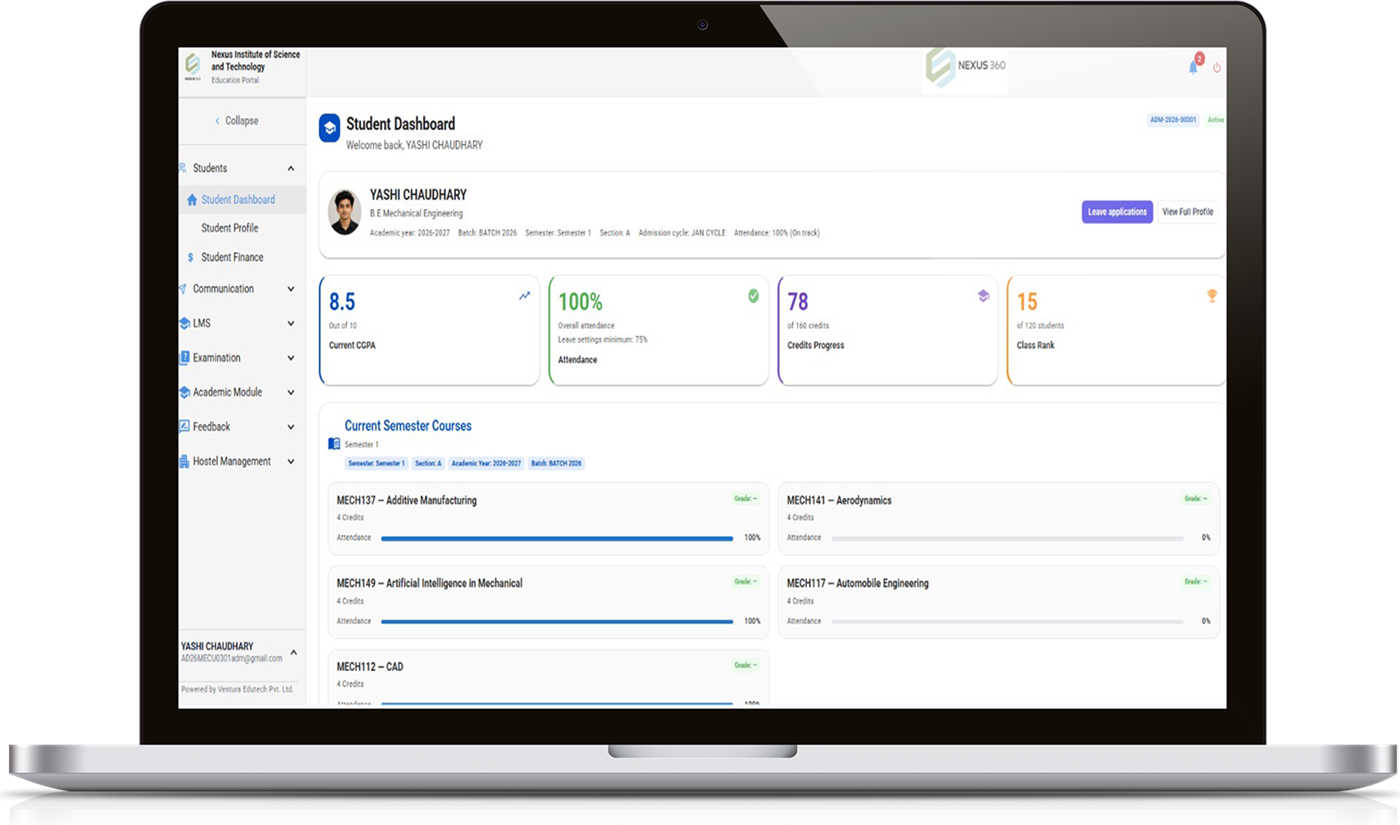The height and width of the screenshot is (825, 1400).
Task: Click the Current Semester Courses heading
Action: [408, 426]
